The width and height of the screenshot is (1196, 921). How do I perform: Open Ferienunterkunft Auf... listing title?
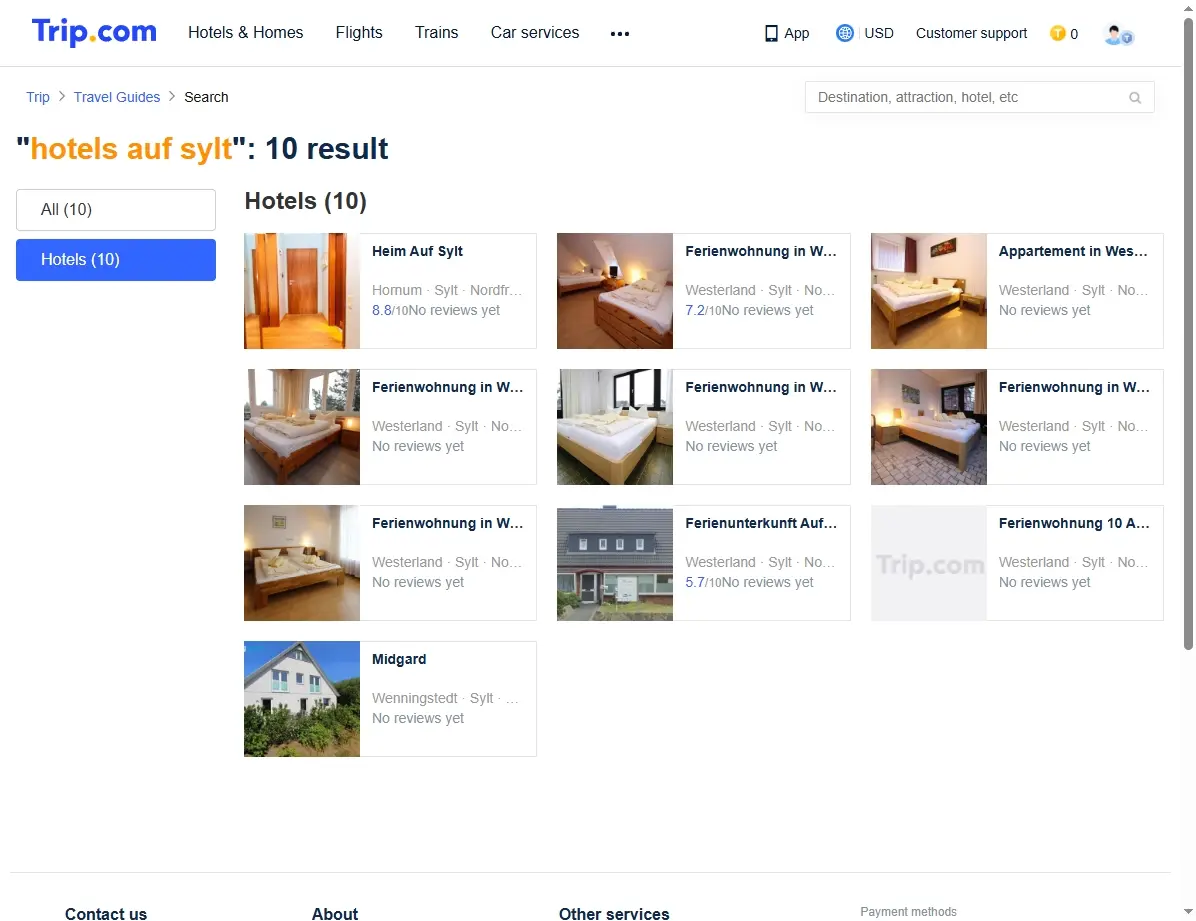tap(760, 523)
